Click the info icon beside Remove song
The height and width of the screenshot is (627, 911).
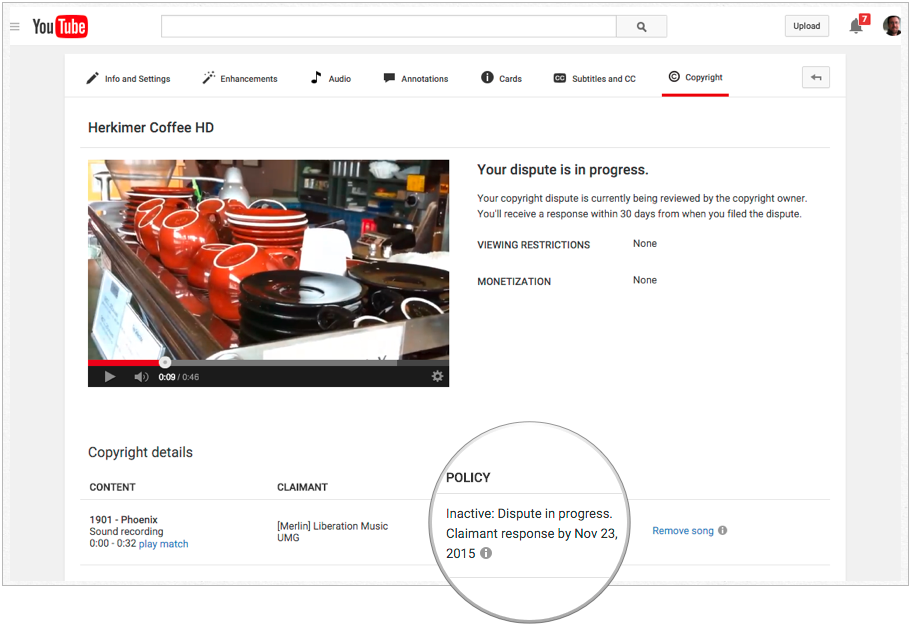coord(720,531)
